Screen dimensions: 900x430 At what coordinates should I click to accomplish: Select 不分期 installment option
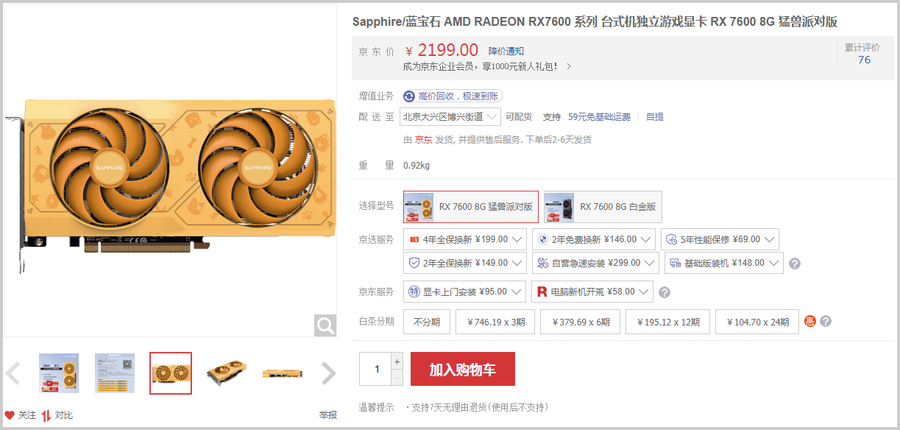point(426,322)
